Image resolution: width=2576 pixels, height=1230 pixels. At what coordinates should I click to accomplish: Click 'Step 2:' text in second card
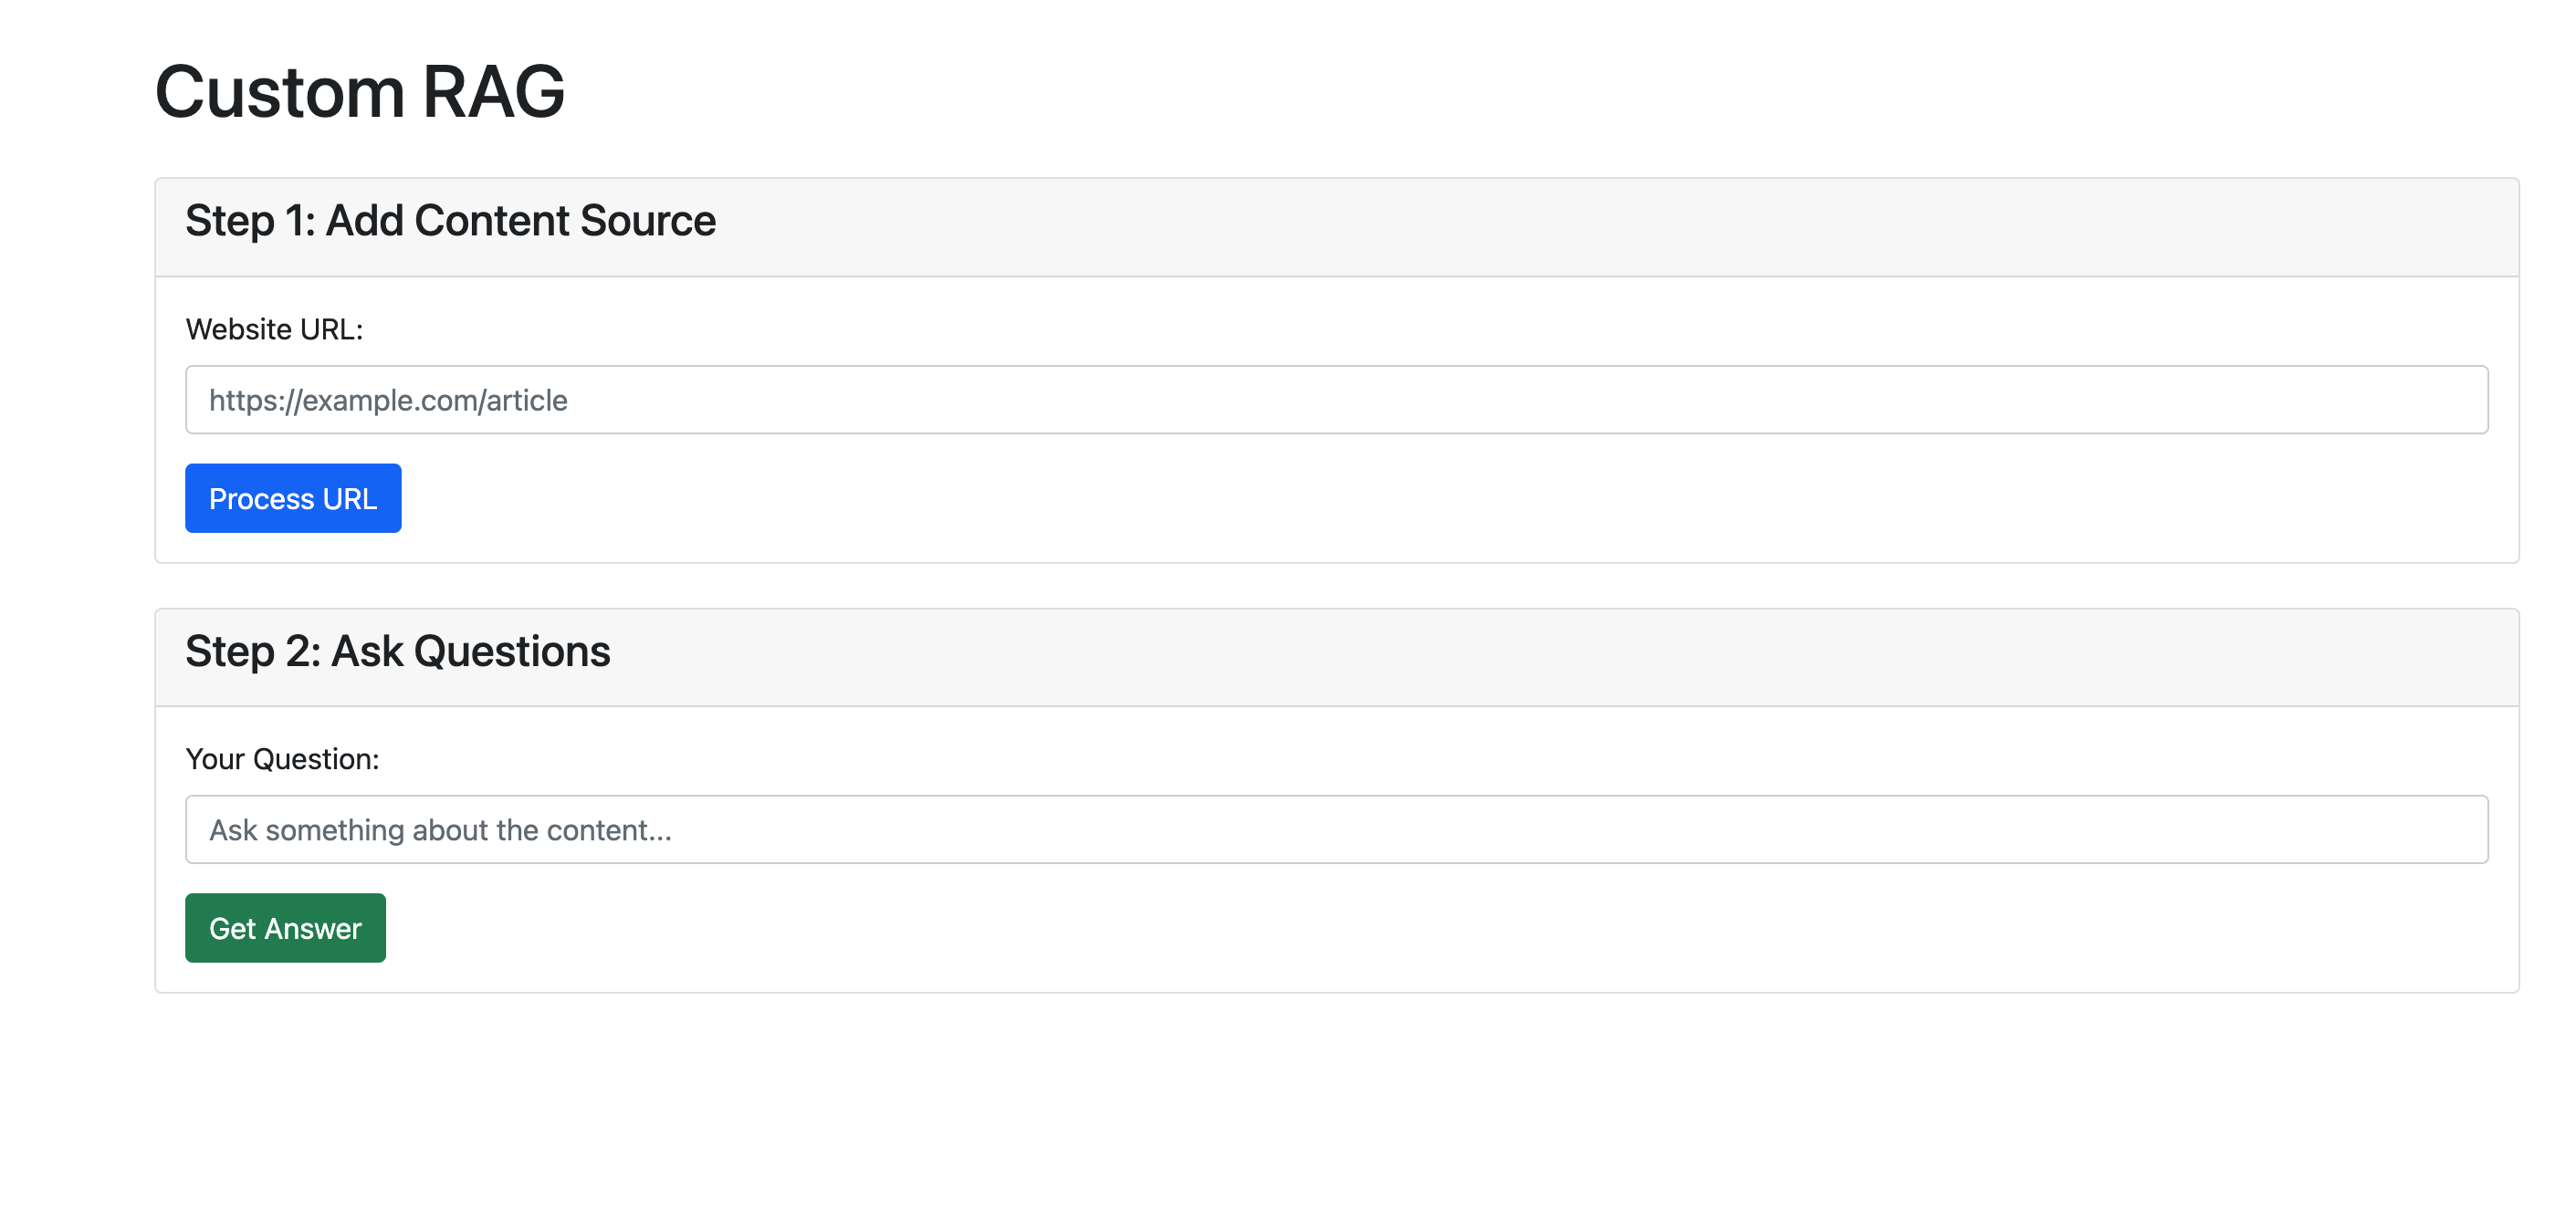(252, 651)
